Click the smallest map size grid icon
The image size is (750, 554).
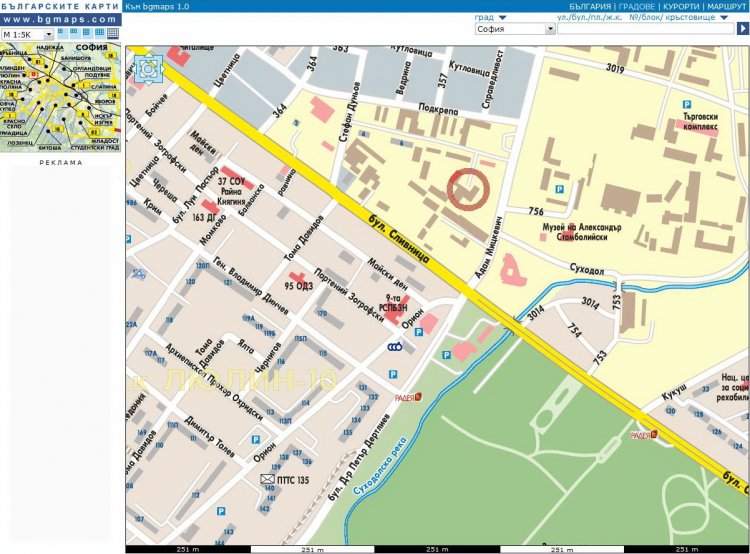pyautogui.click(x=62, y=33)
